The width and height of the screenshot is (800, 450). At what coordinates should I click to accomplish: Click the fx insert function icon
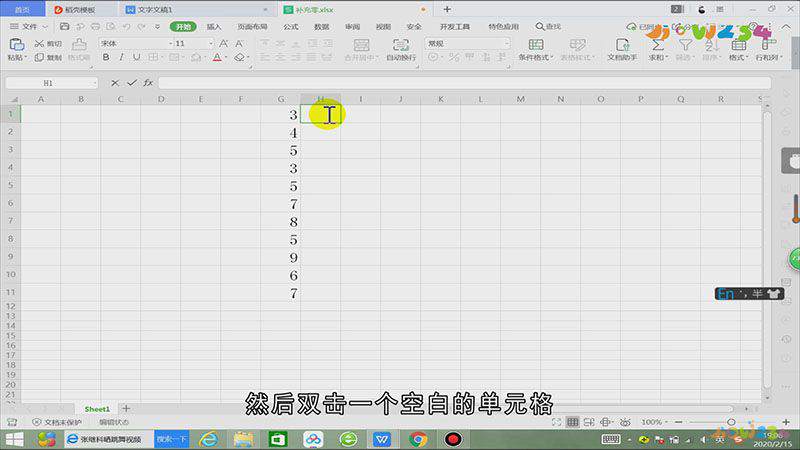coord(148,83)
